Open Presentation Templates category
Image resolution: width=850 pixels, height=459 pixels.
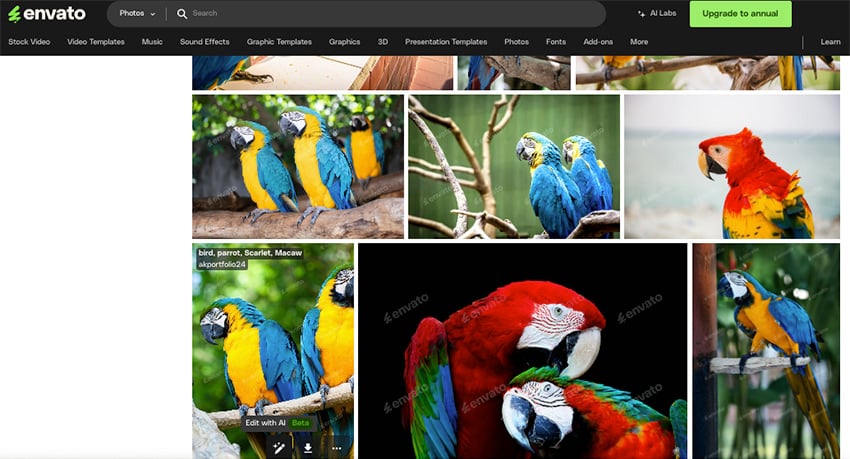446,42
